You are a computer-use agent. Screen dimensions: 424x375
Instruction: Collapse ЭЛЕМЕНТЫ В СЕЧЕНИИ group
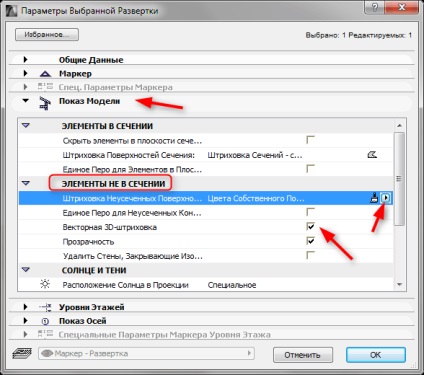[26, 126]
